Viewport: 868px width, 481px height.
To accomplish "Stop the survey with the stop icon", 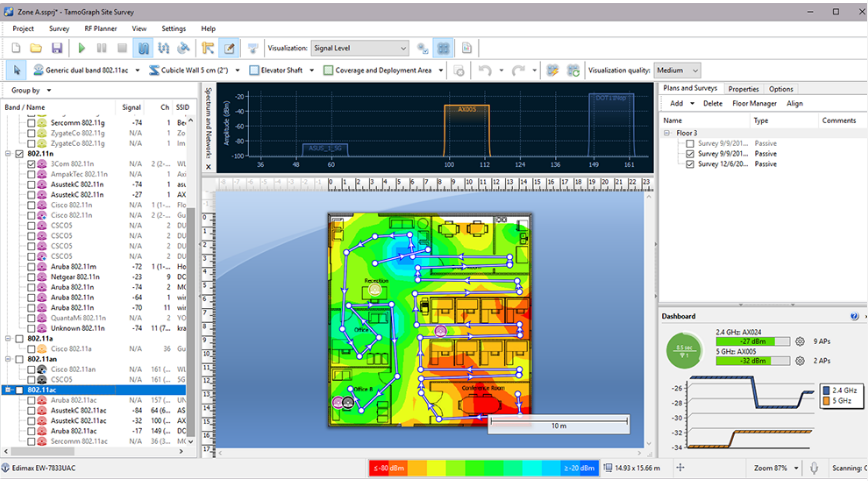I will (122, 48).
